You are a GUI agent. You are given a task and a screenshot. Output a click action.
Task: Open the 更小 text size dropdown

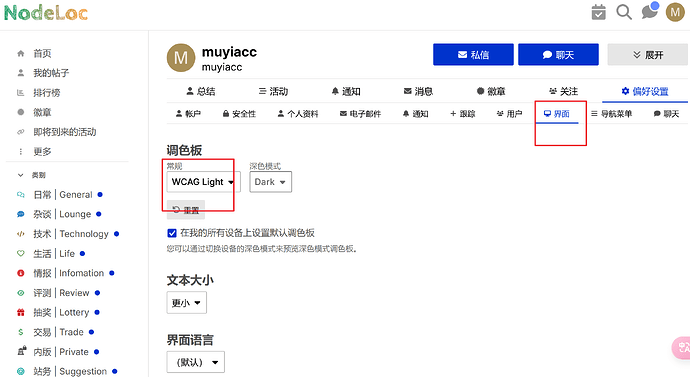pyautogui.click(x=186, y=303)
